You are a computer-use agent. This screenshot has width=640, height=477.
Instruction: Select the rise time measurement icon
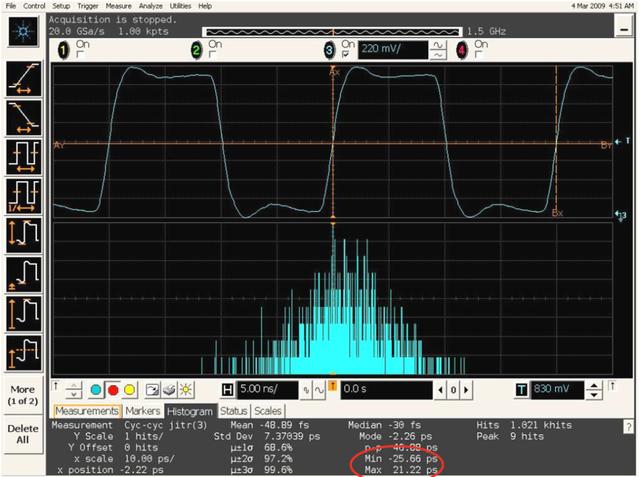pos(22,80)
